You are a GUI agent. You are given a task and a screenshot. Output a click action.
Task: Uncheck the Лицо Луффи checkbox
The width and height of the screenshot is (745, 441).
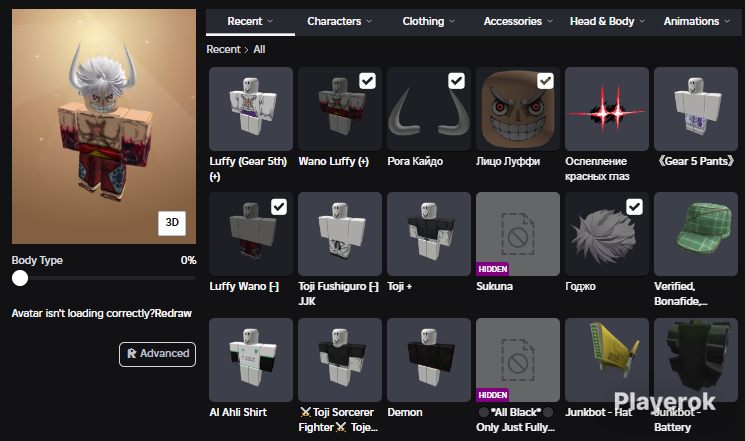(545, 81)
